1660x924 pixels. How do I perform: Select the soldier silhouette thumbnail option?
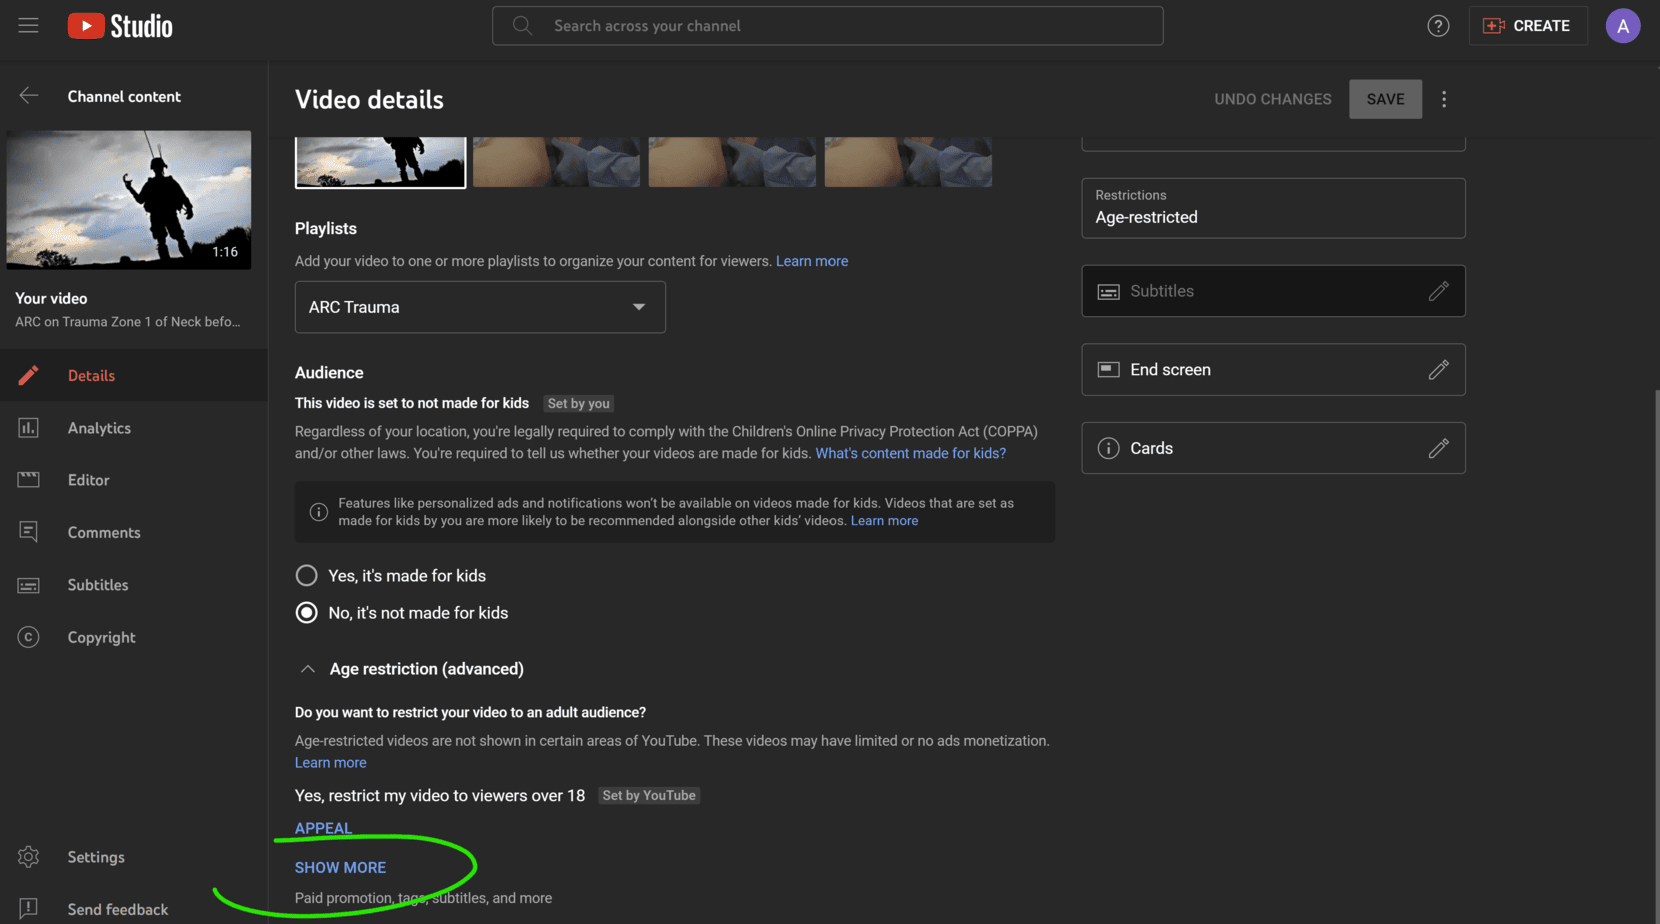tap(380, 162)
